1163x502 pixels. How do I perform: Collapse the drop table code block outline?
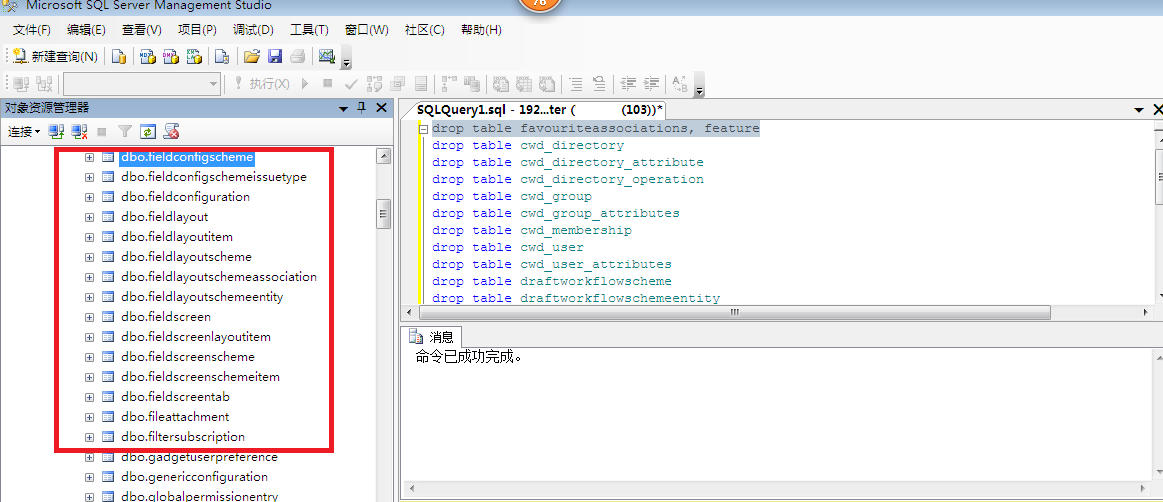(x=423, y=129)
